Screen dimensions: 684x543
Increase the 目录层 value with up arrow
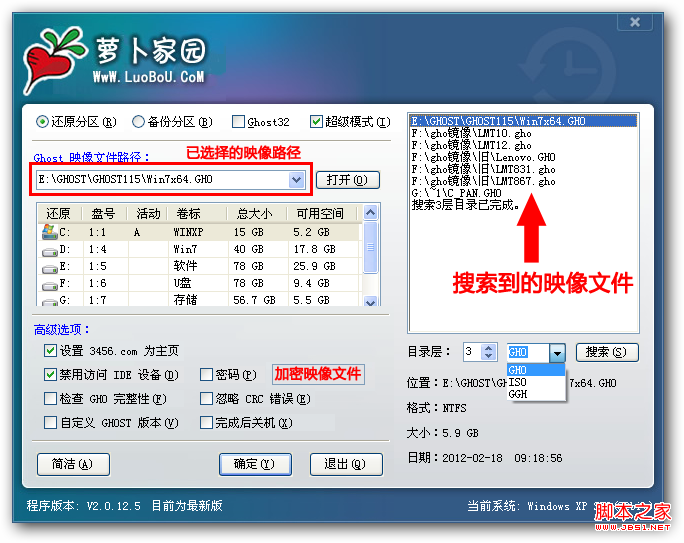pos(489,348)
